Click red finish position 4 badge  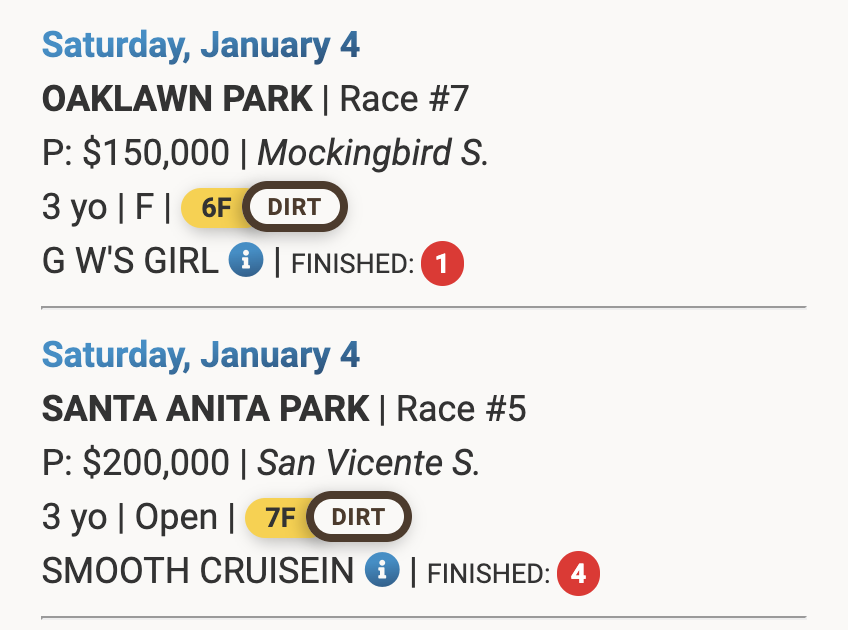[x=579, y=574]
